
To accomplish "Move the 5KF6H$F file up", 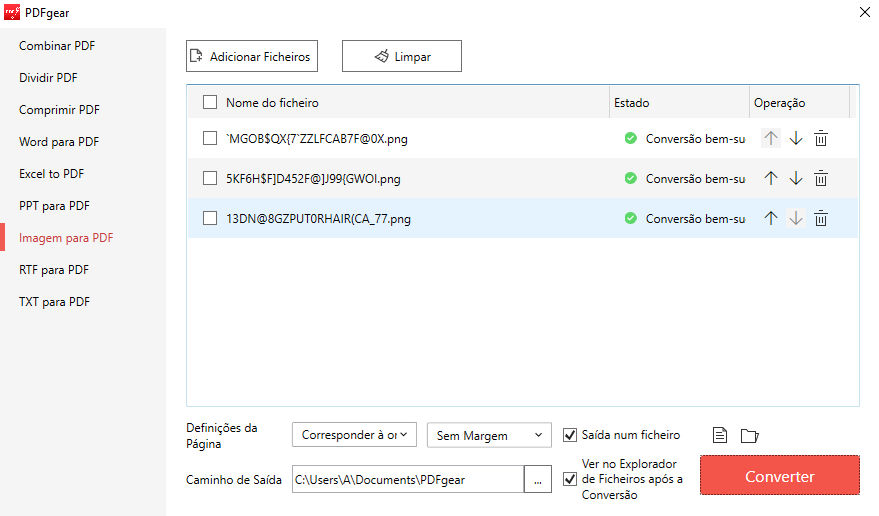I will [x=771, y=178].
